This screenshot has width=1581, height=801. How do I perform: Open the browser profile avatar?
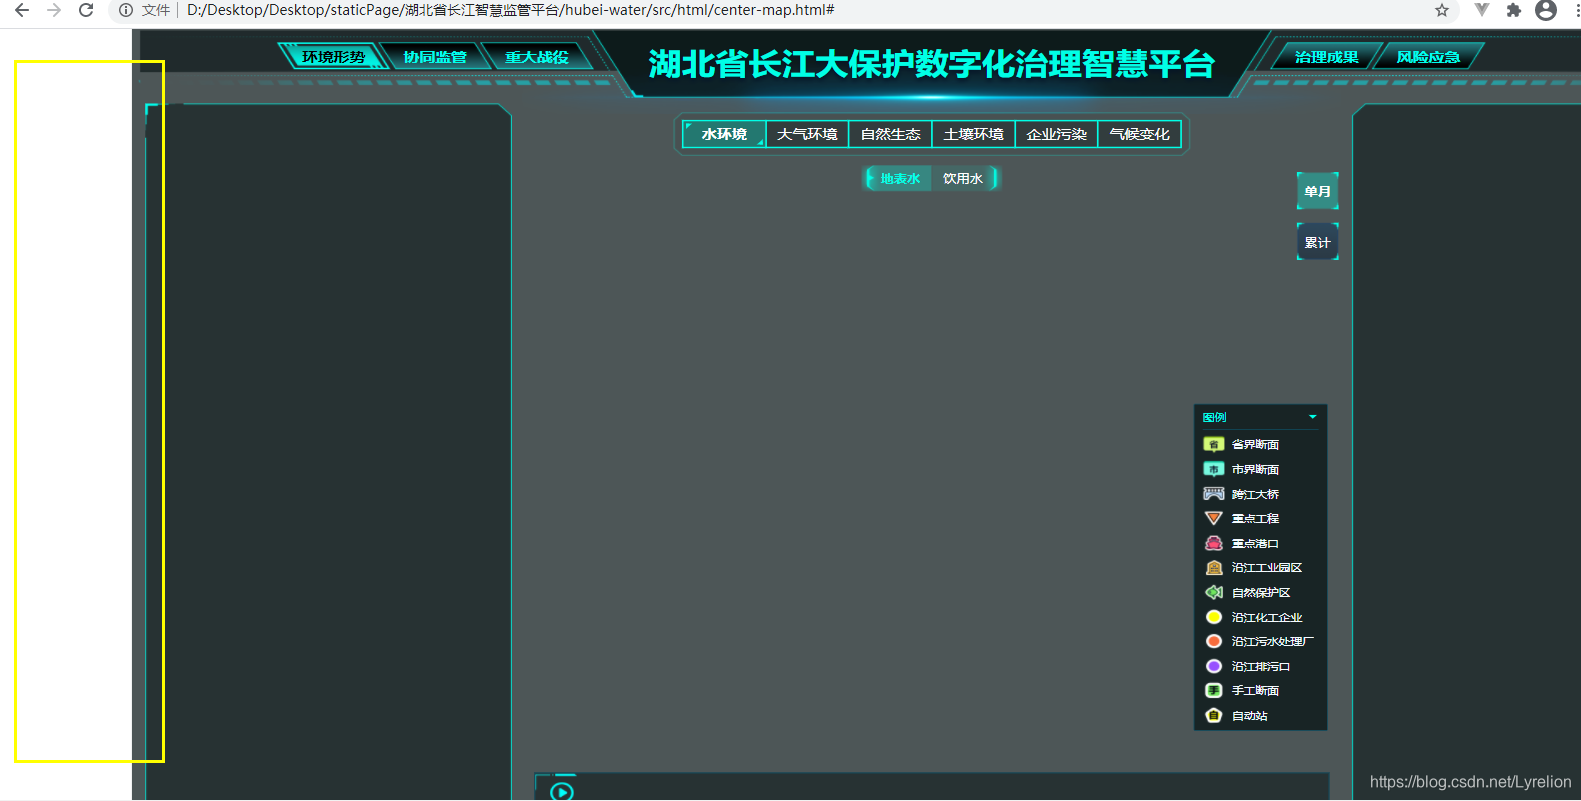coord(1546,10)
